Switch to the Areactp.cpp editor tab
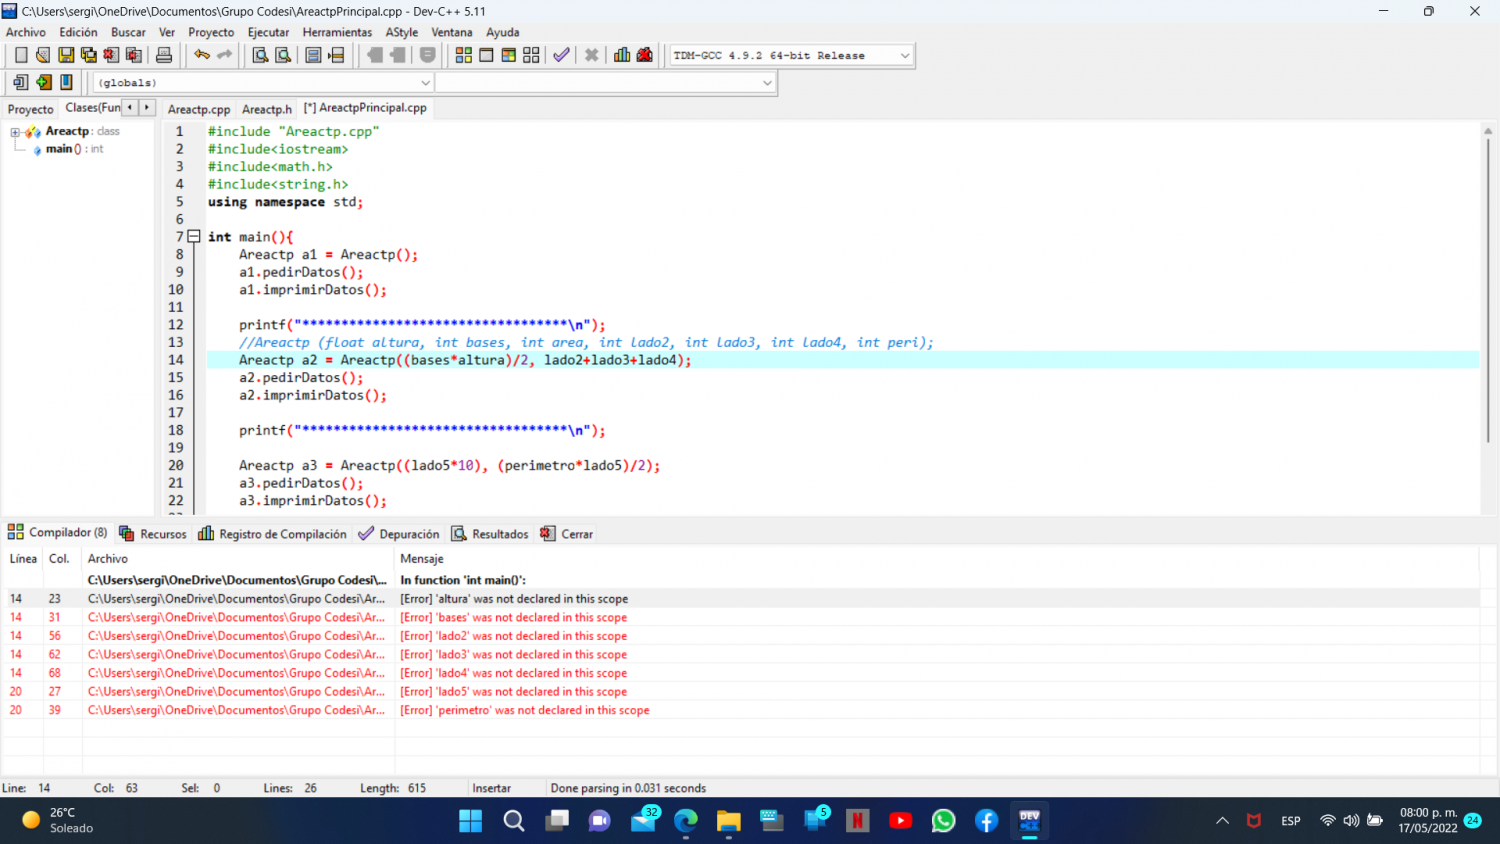This screenshot has width=1500, height=844. coord(199,109)
